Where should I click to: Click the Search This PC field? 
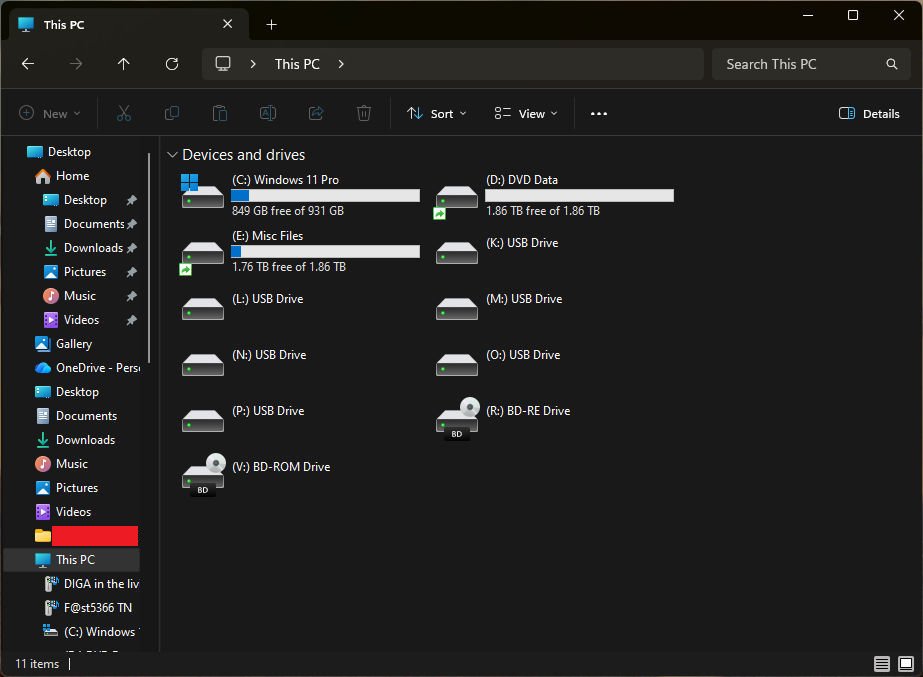pos(812,64)
